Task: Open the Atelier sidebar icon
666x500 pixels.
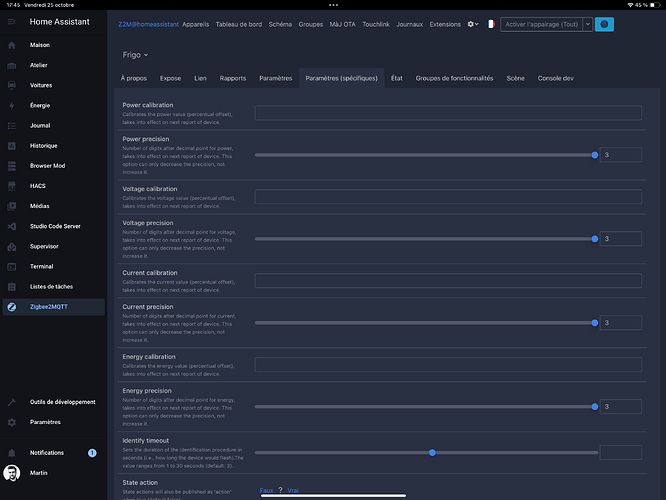Action: pyautogui.click(x=11, y=65)
